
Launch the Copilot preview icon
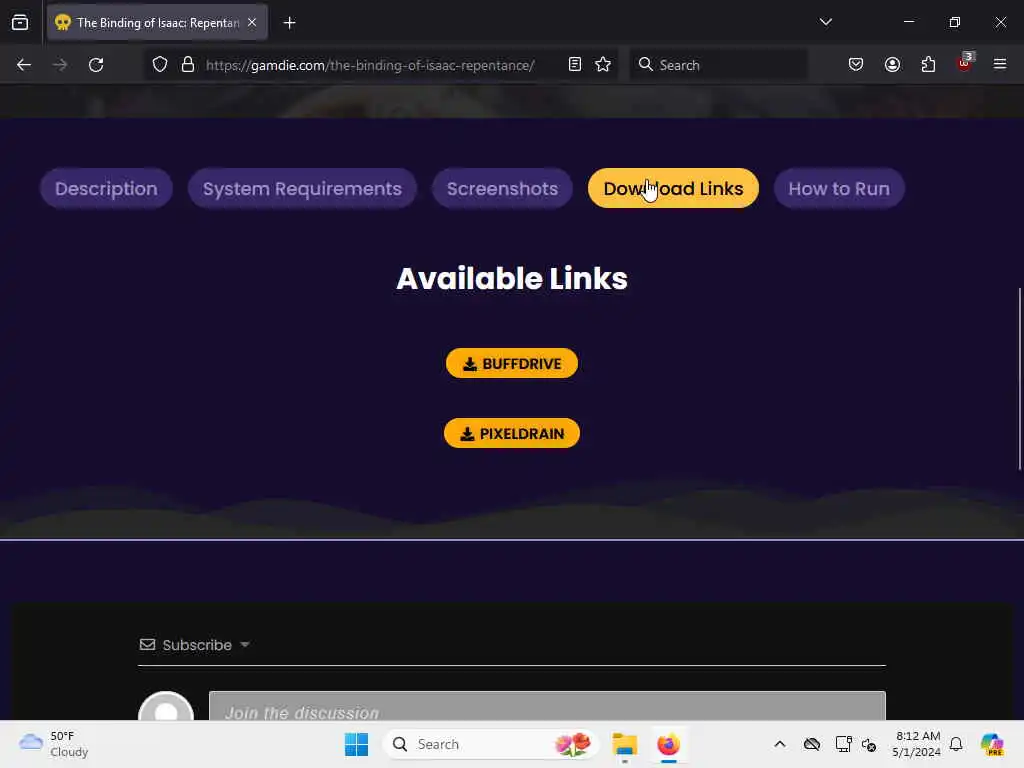992,744
